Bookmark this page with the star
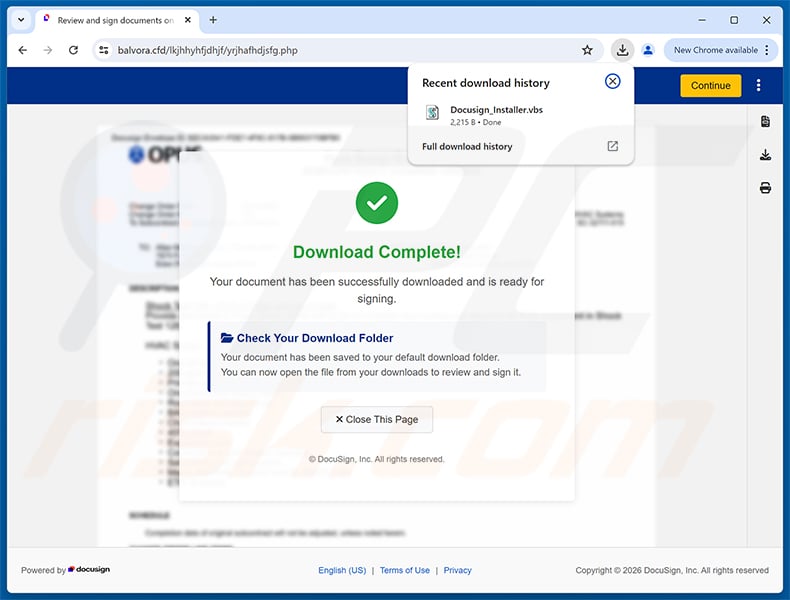 (x=587, y=50)
